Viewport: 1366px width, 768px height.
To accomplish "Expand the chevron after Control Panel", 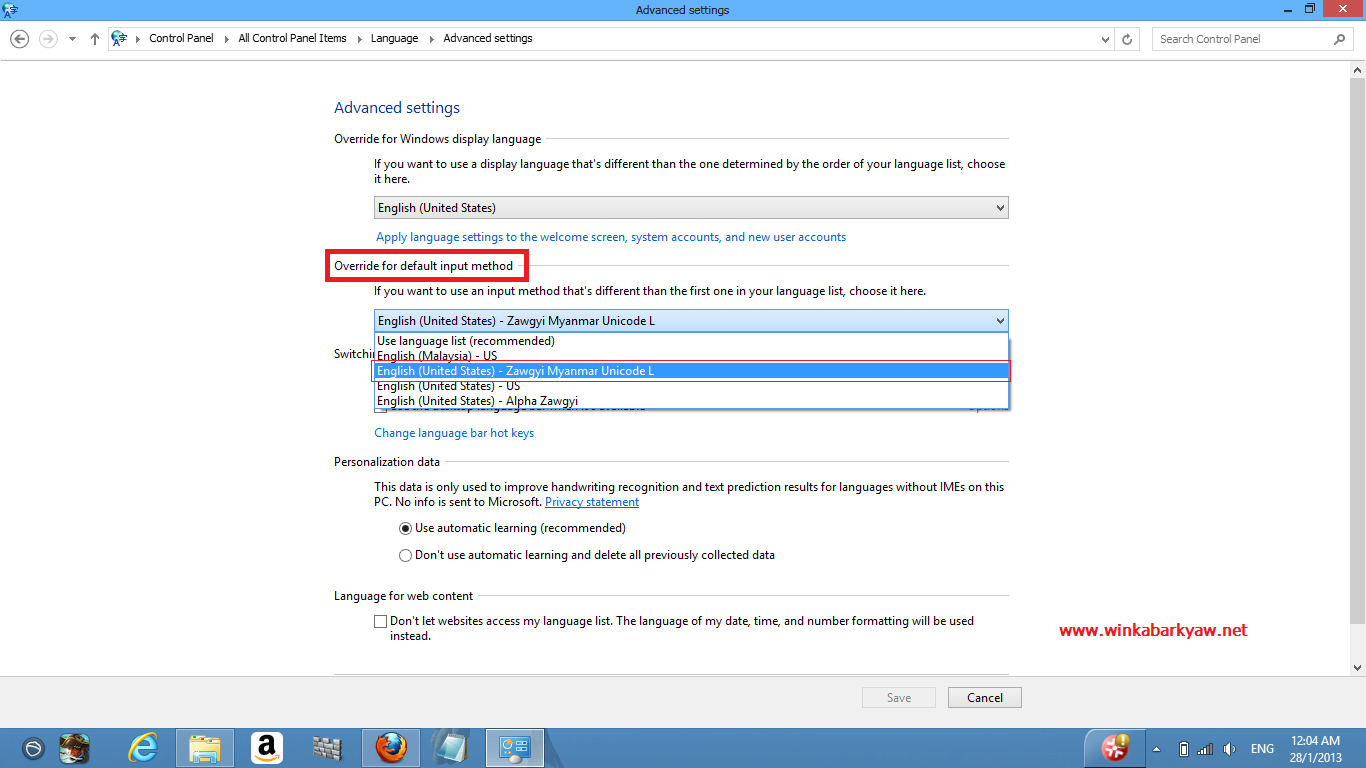I will coord(226,39).
